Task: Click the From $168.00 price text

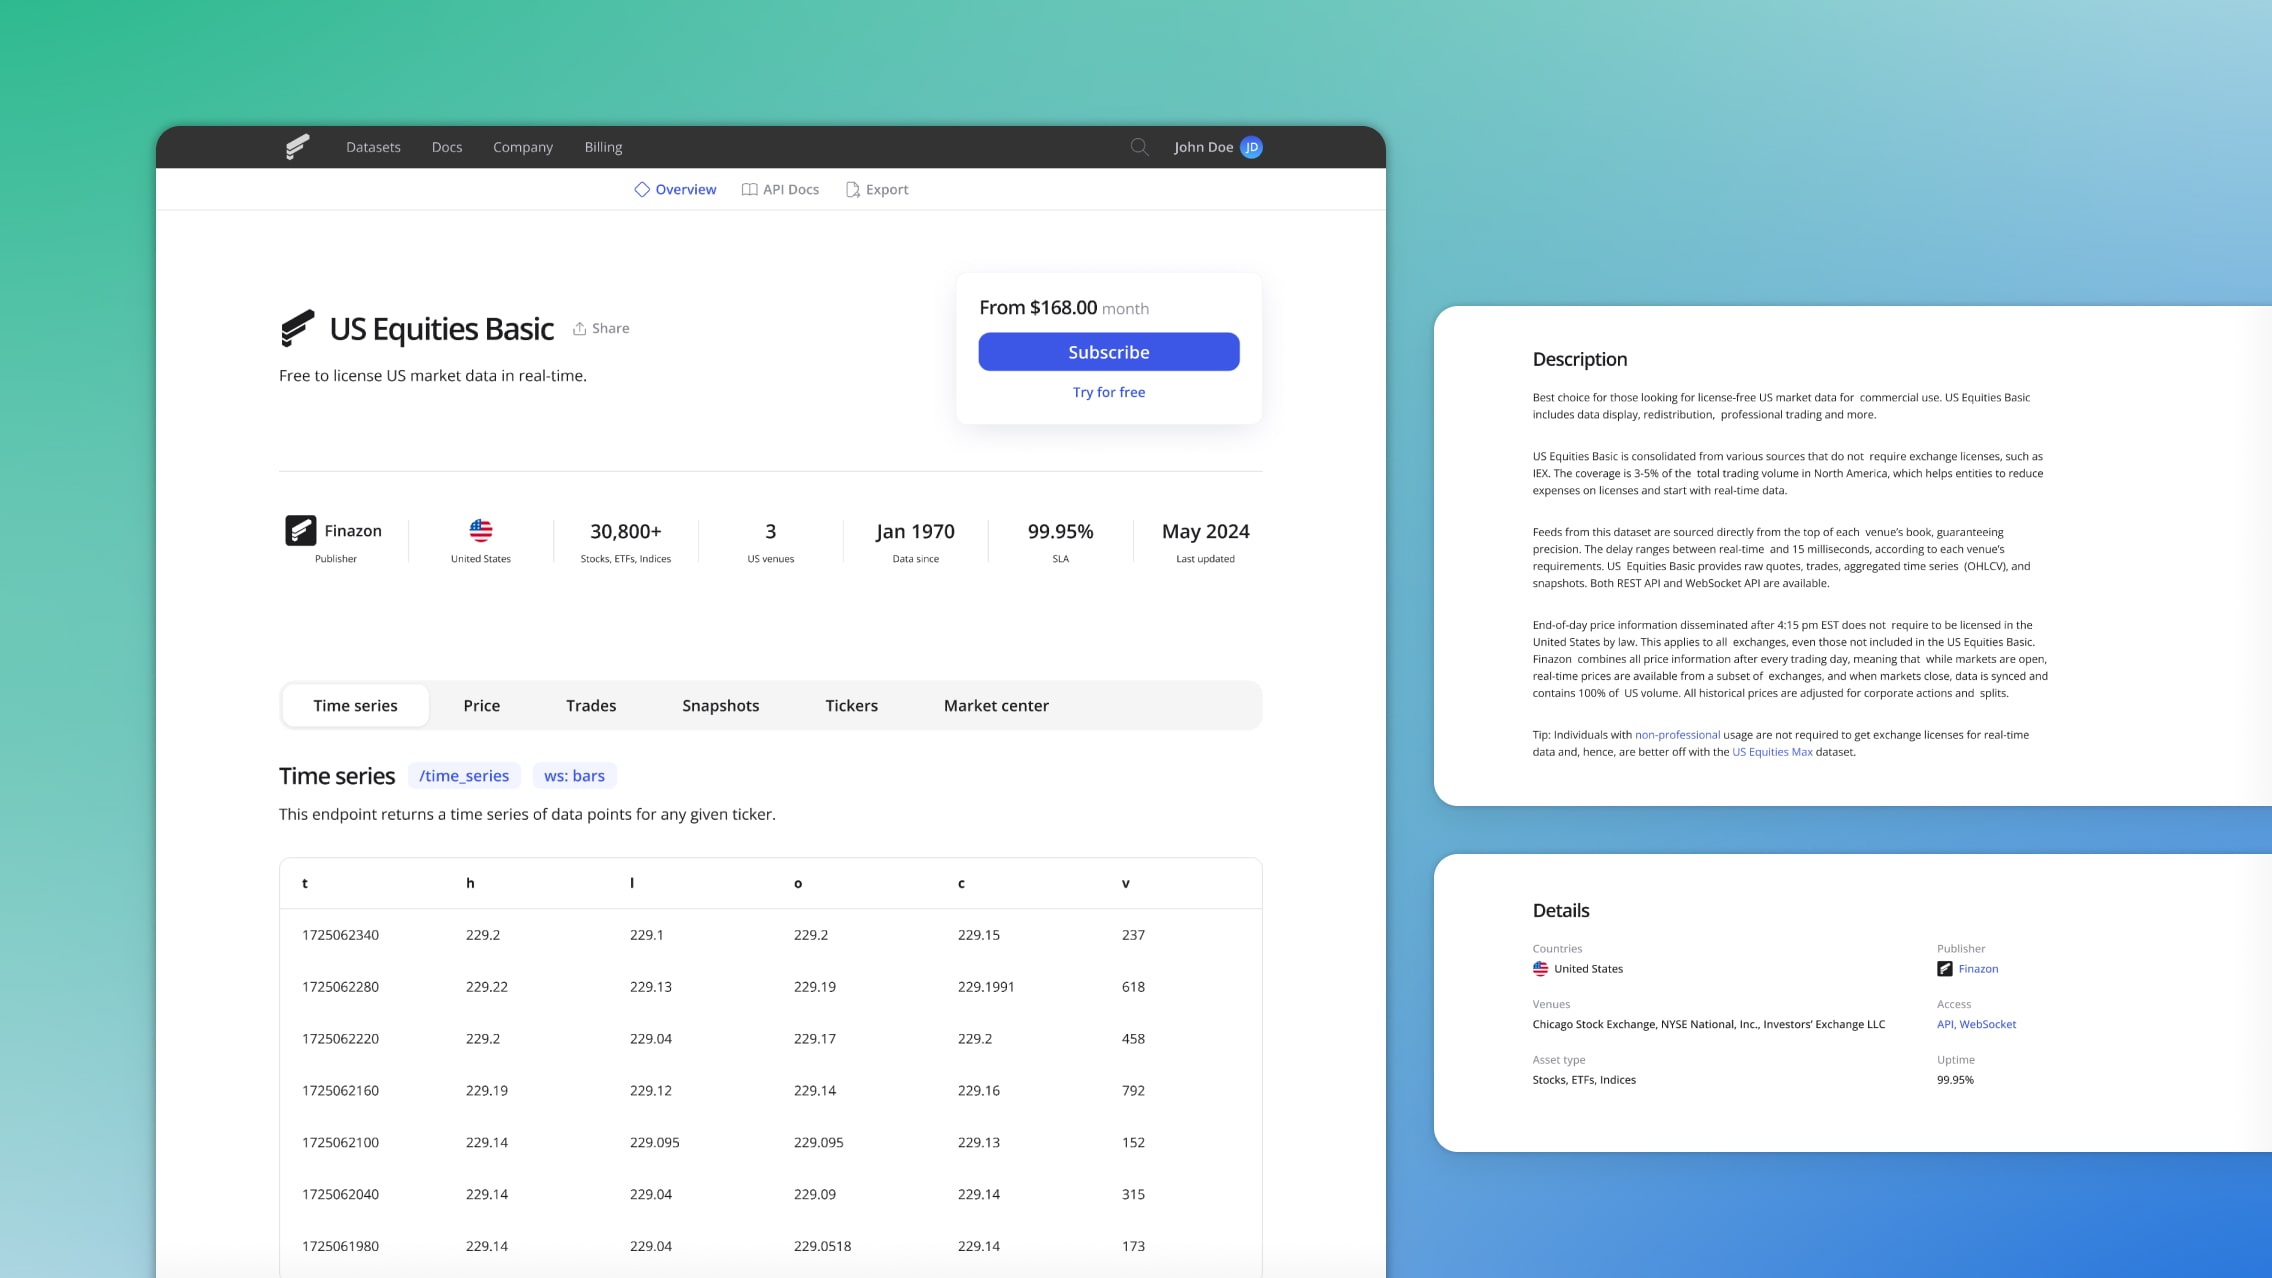Action: pos(1038,307)
